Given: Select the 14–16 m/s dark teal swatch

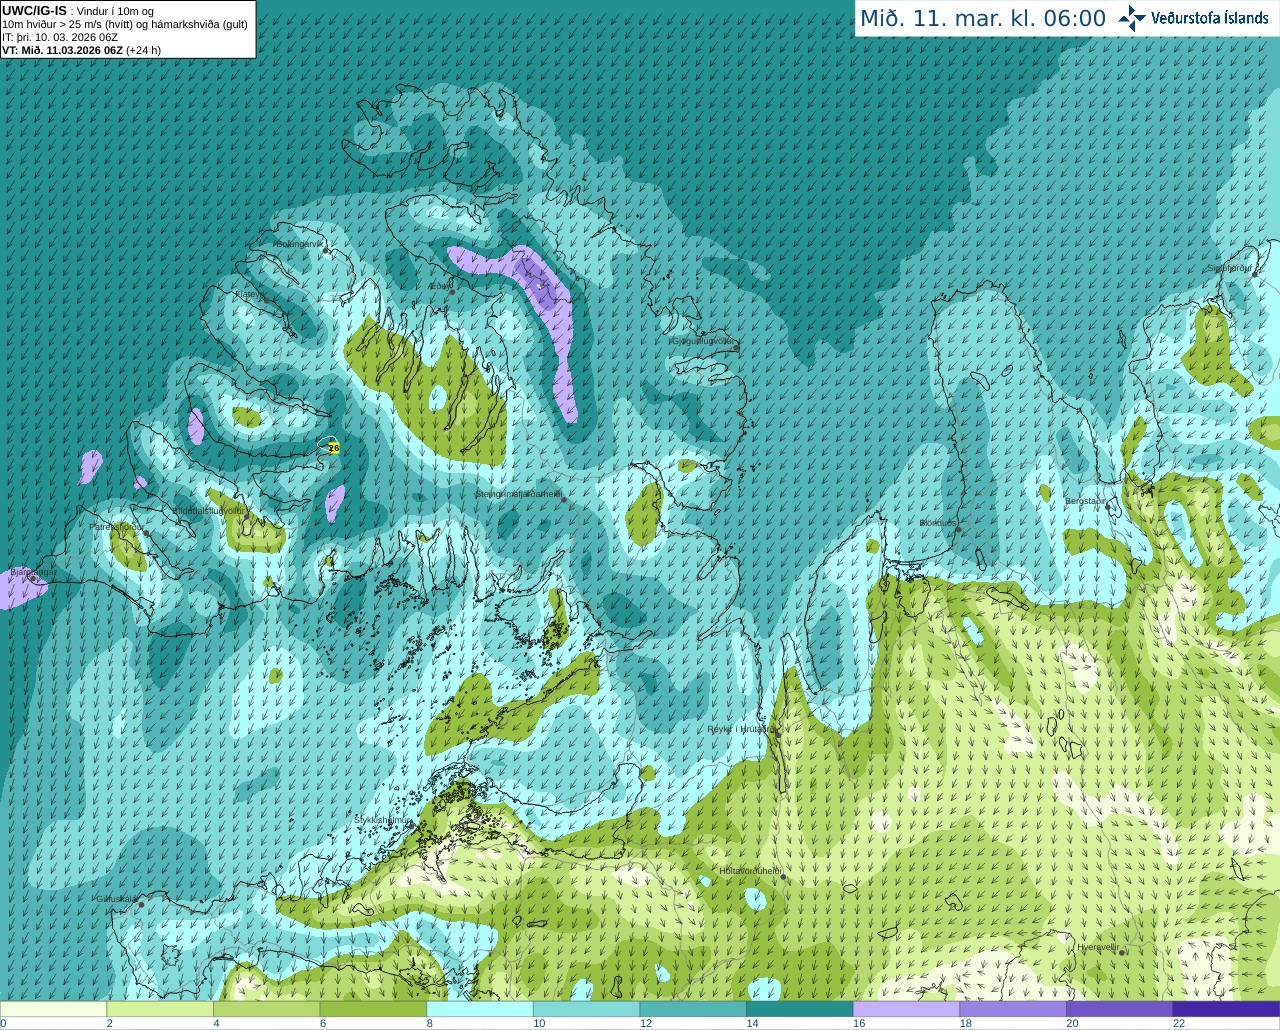Looking at the screenshot, I should (x=800, y=1009).
